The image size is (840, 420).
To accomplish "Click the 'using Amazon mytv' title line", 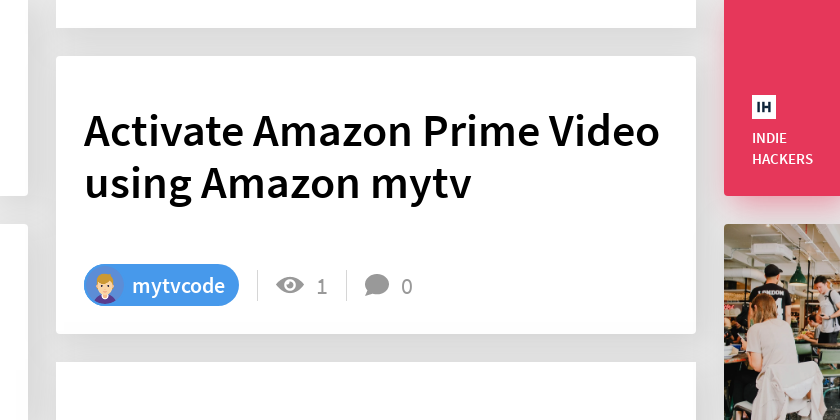I will click(278, 183).
